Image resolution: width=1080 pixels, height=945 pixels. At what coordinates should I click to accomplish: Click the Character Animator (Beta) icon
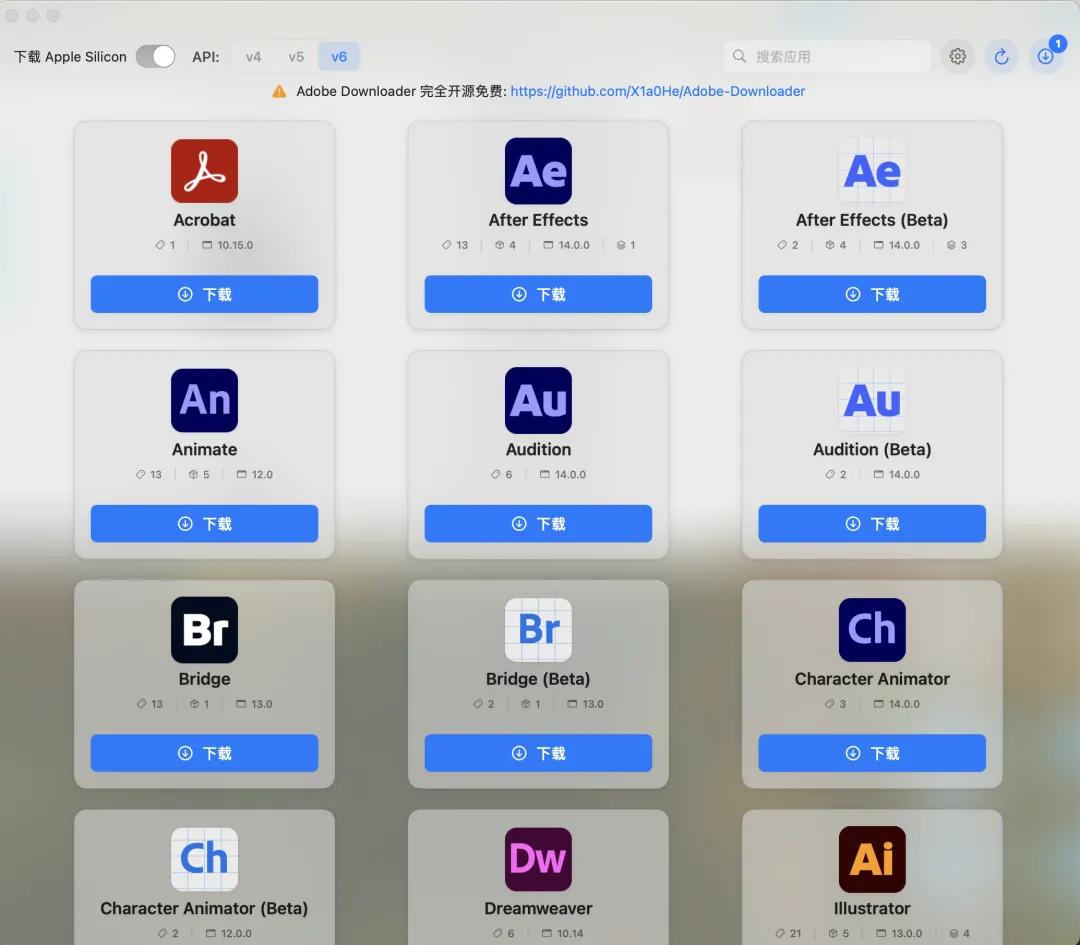tap(205, 859)
